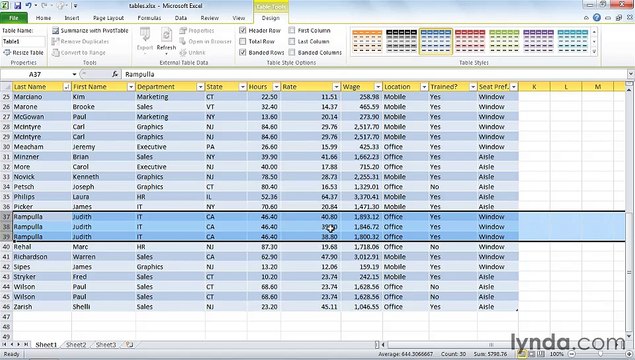Apply the orange table style

(367, 41)
